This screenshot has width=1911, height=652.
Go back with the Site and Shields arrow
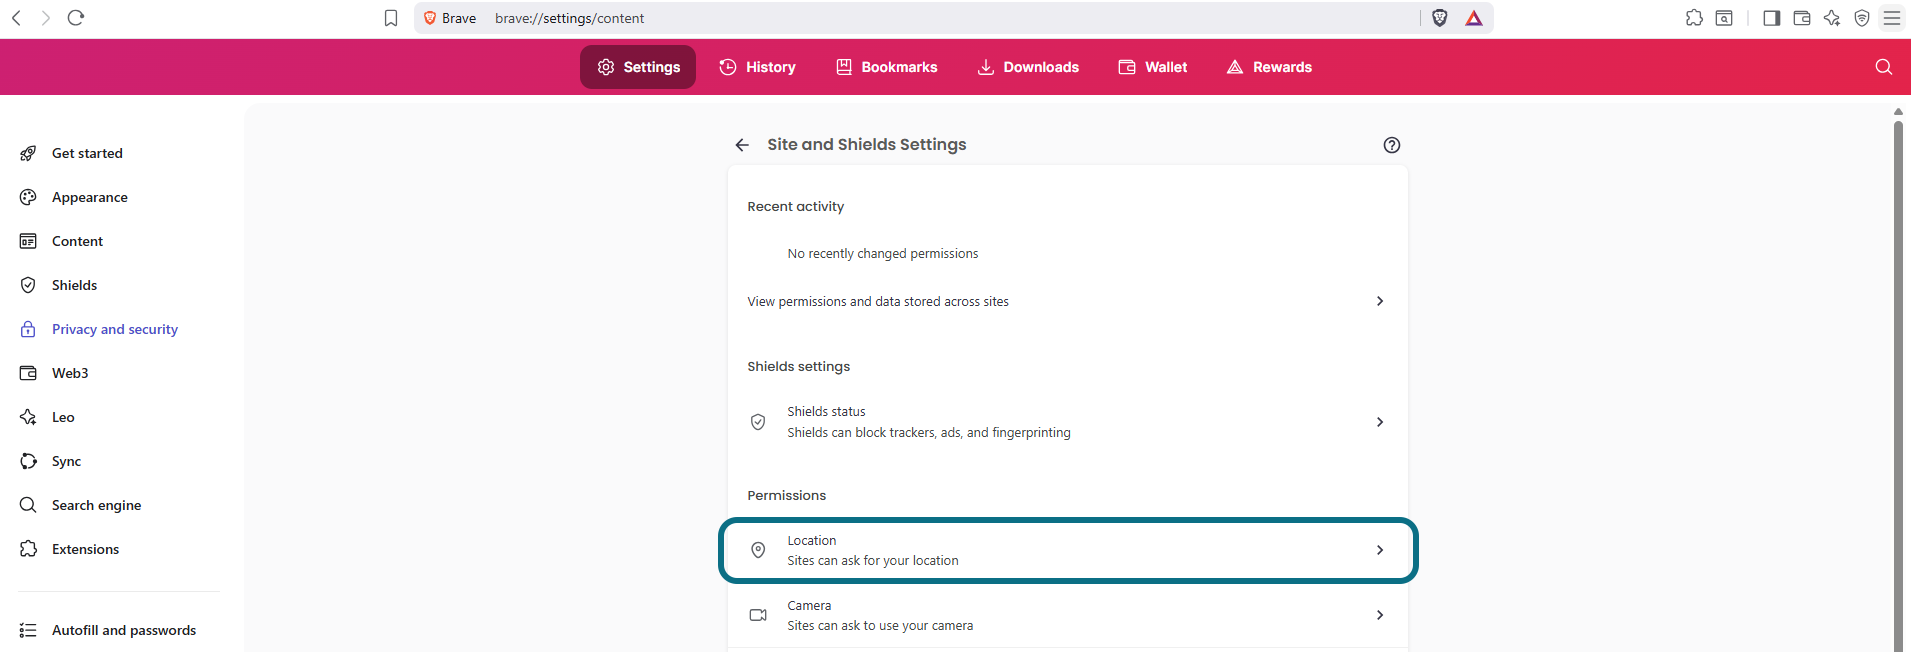pos(742,145)
